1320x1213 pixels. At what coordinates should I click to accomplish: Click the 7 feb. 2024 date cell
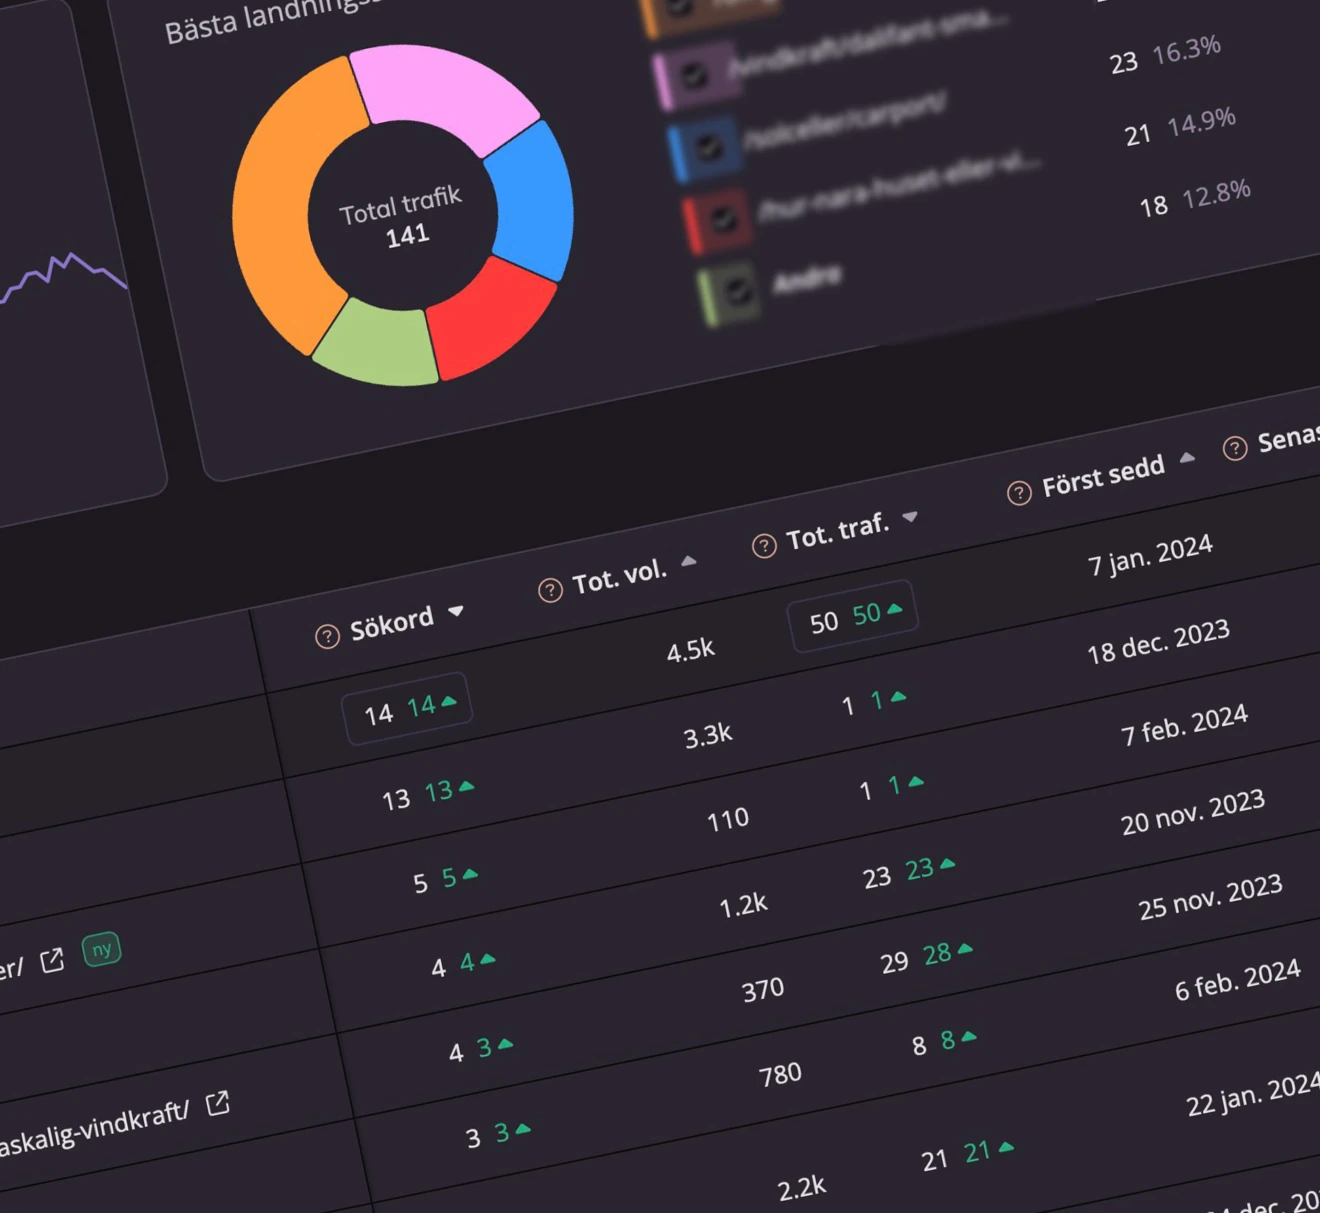pyautogui.click(x=1184, y=725)
